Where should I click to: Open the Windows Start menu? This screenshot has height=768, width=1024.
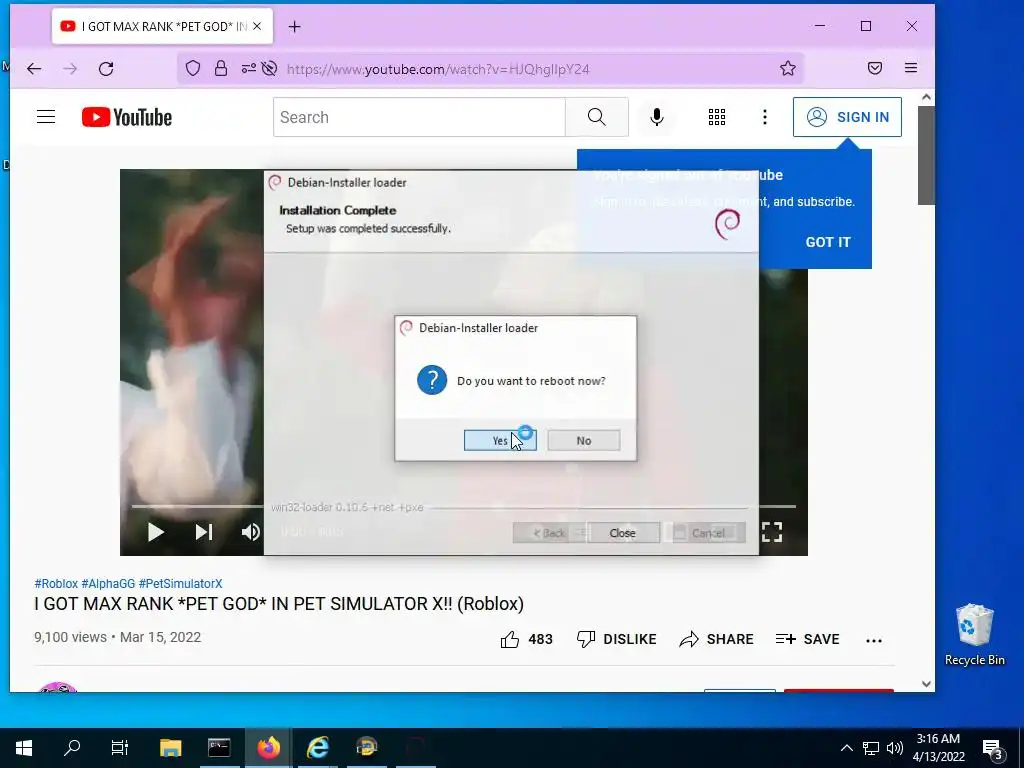coord(24,748)
